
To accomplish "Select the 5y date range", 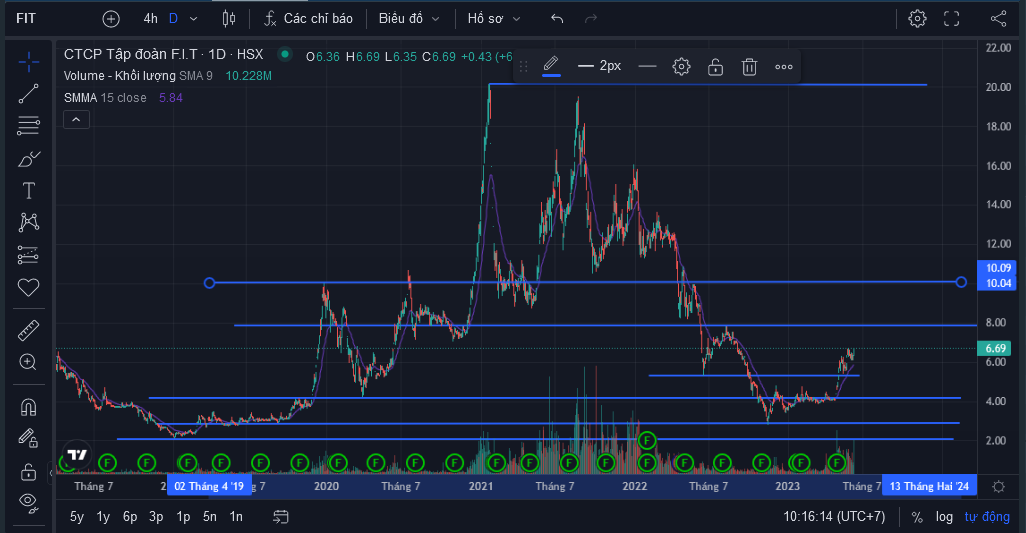I will tap(77, 517).
